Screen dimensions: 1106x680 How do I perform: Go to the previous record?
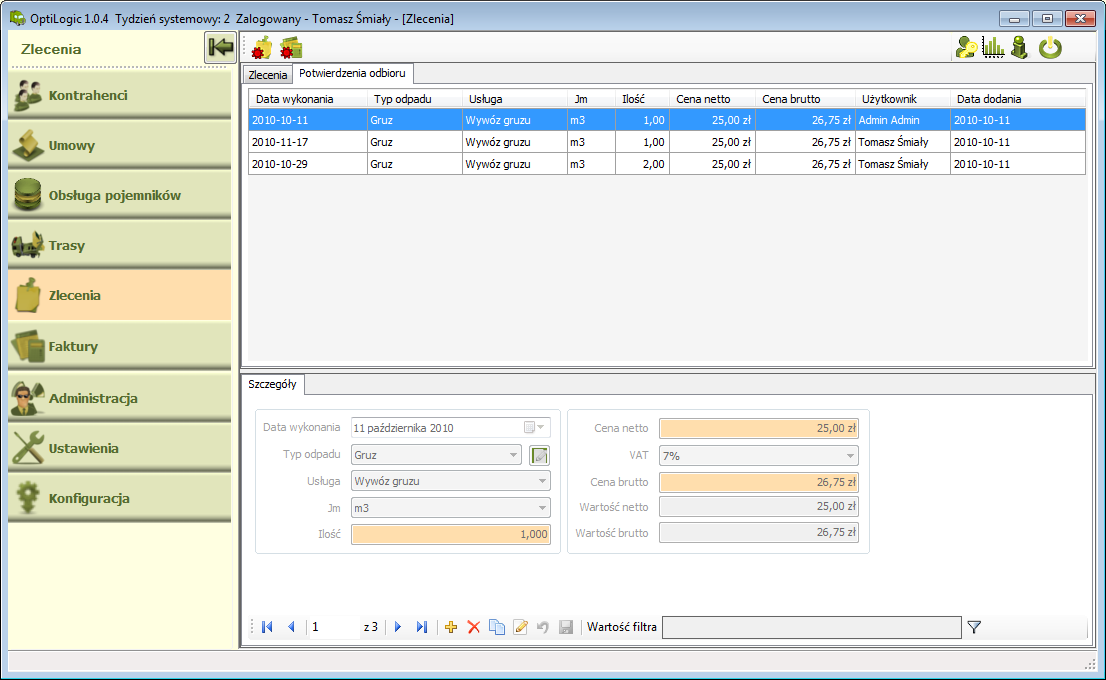[291, 626]
